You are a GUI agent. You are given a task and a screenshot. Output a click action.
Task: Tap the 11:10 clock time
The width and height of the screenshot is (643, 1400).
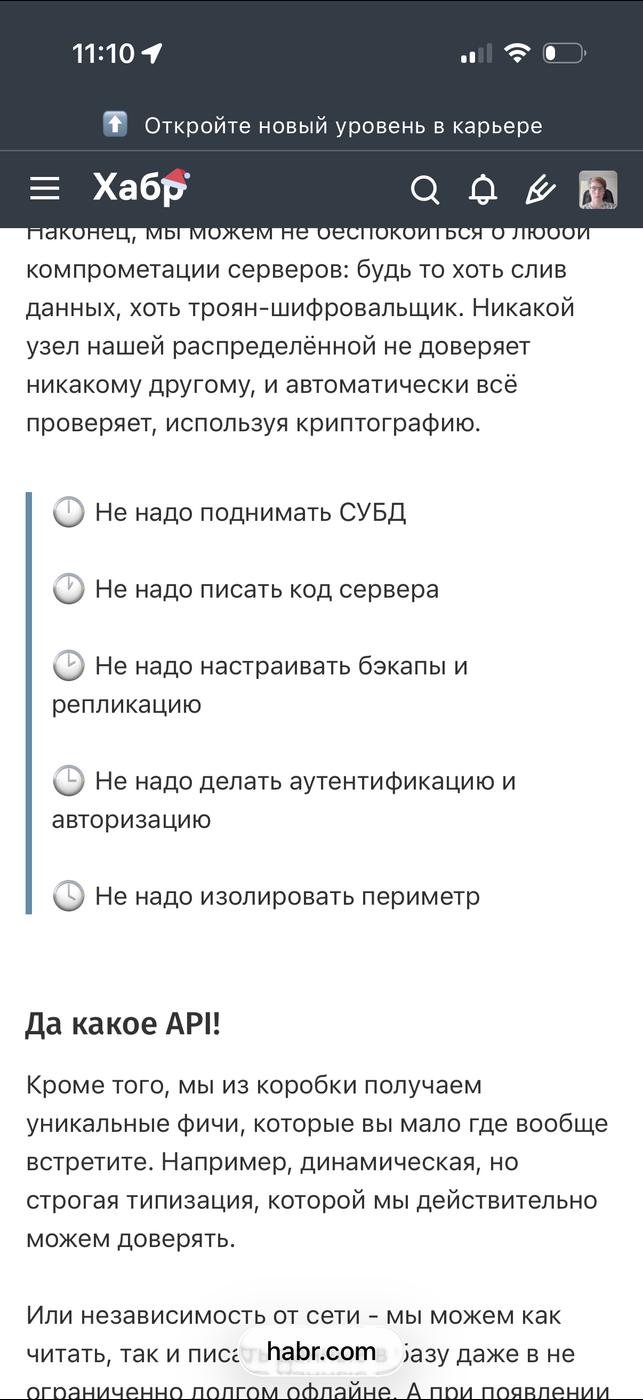point(103,54)
